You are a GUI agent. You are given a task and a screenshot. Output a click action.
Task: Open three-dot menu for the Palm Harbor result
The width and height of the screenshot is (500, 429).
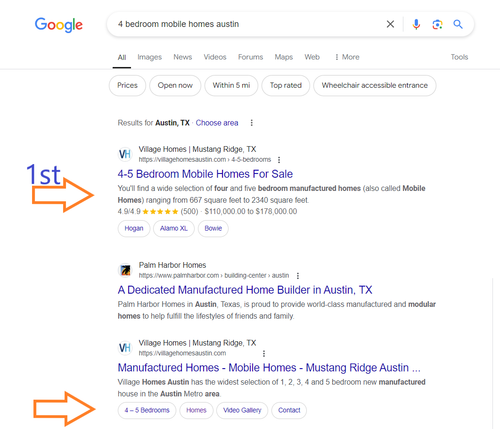click(x=298, y=276)
